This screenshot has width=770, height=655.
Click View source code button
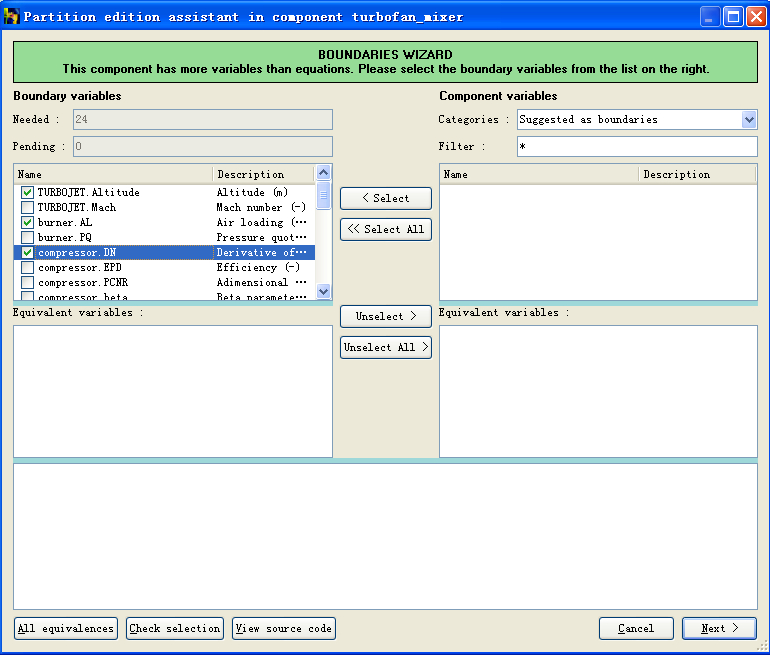284,628
